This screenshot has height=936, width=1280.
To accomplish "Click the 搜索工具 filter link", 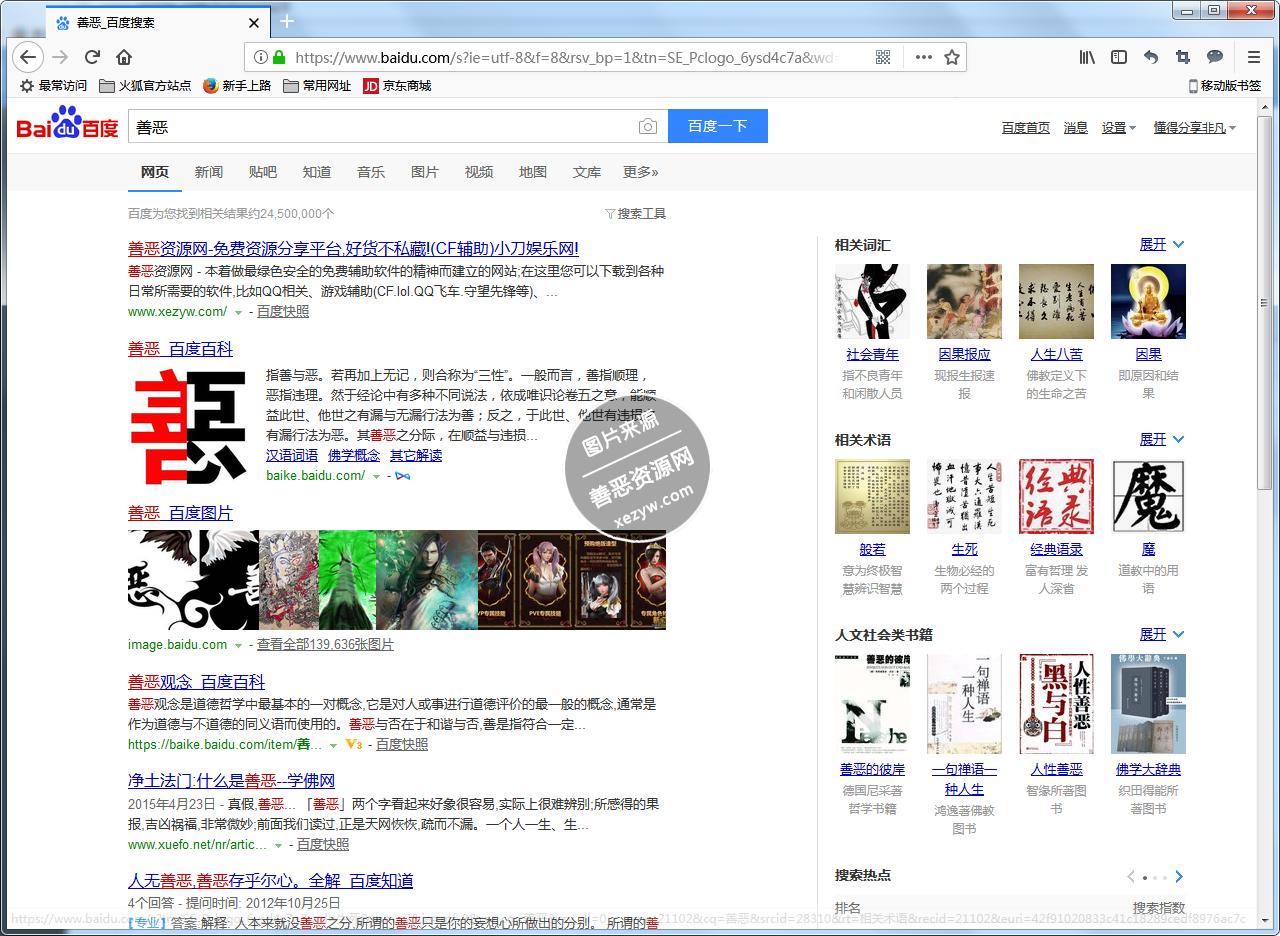I will tap(636, 214).
